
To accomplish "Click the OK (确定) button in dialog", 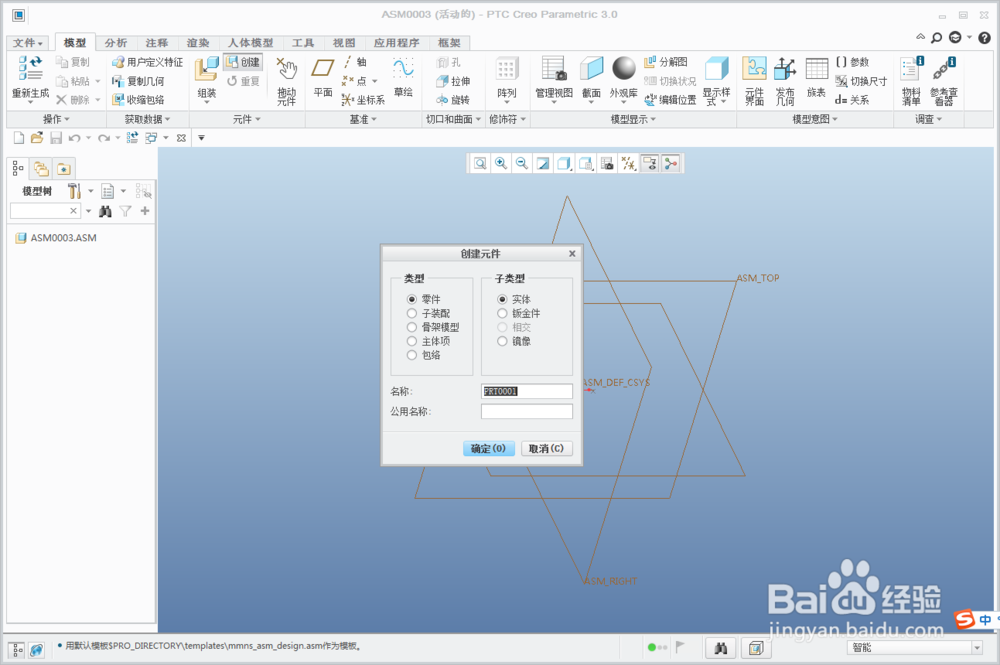I will 488,448.
